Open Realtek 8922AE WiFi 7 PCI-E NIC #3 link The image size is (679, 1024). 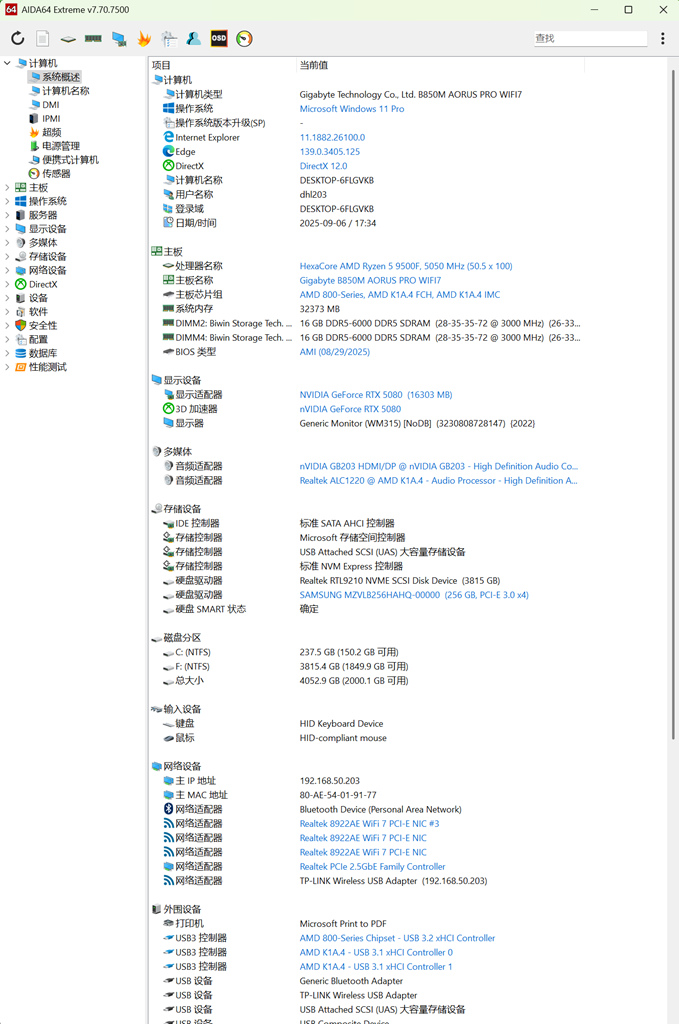pyautogui.click(x=370, y=824)
